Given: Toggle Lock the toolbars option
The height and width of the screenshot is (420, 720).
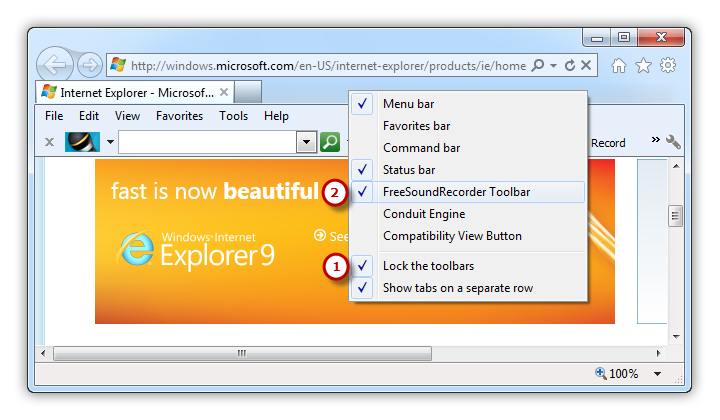Looking at the screenshot, I should pos(468,266).
